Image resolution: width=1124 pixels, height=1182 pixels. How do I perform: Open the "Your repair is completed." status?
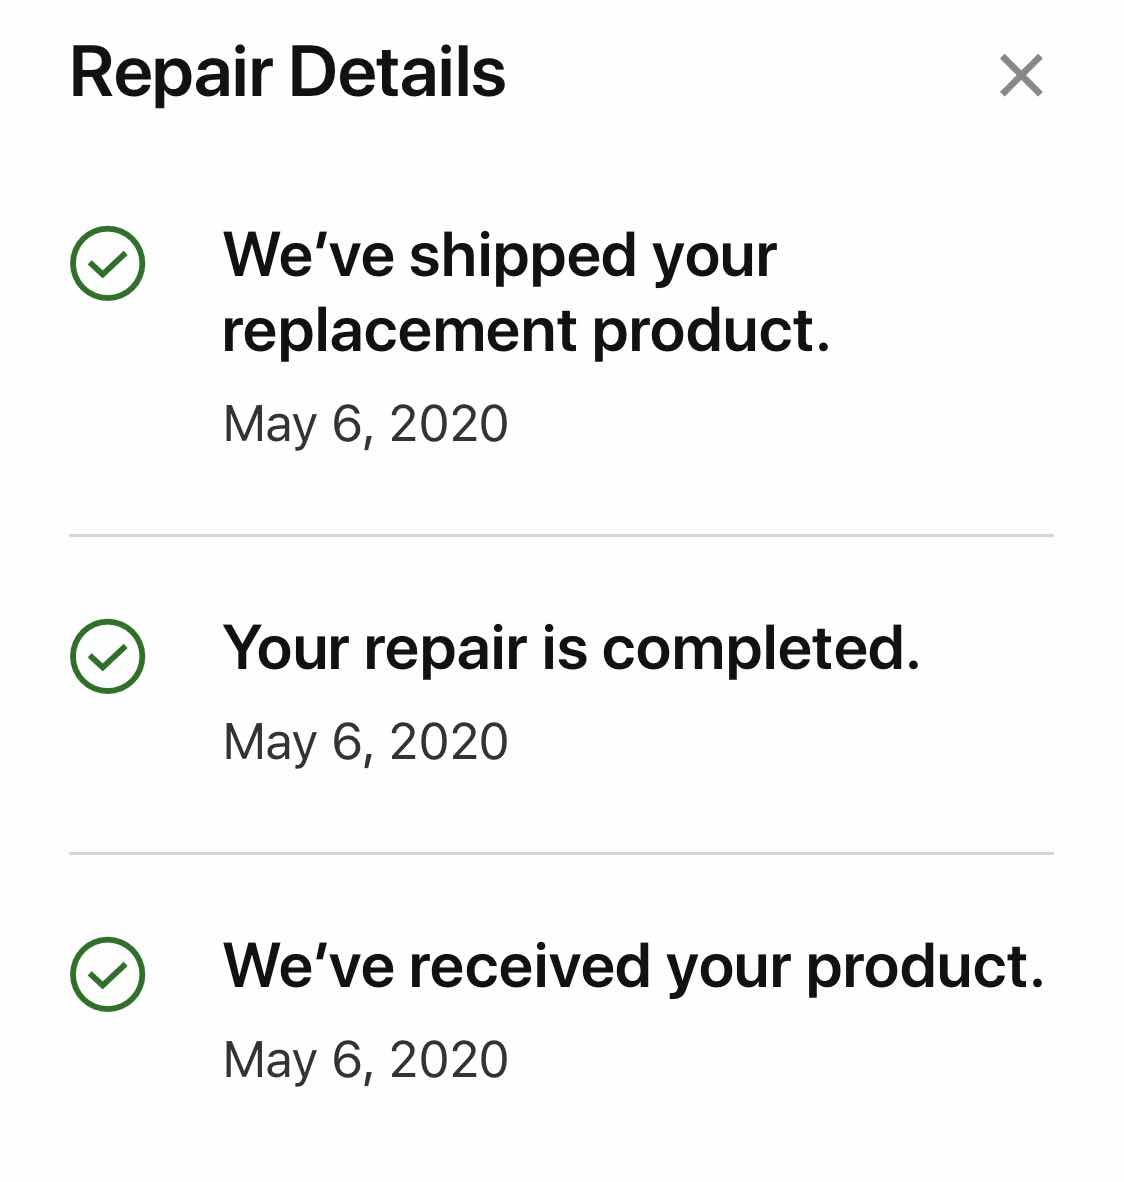(571, 650)
